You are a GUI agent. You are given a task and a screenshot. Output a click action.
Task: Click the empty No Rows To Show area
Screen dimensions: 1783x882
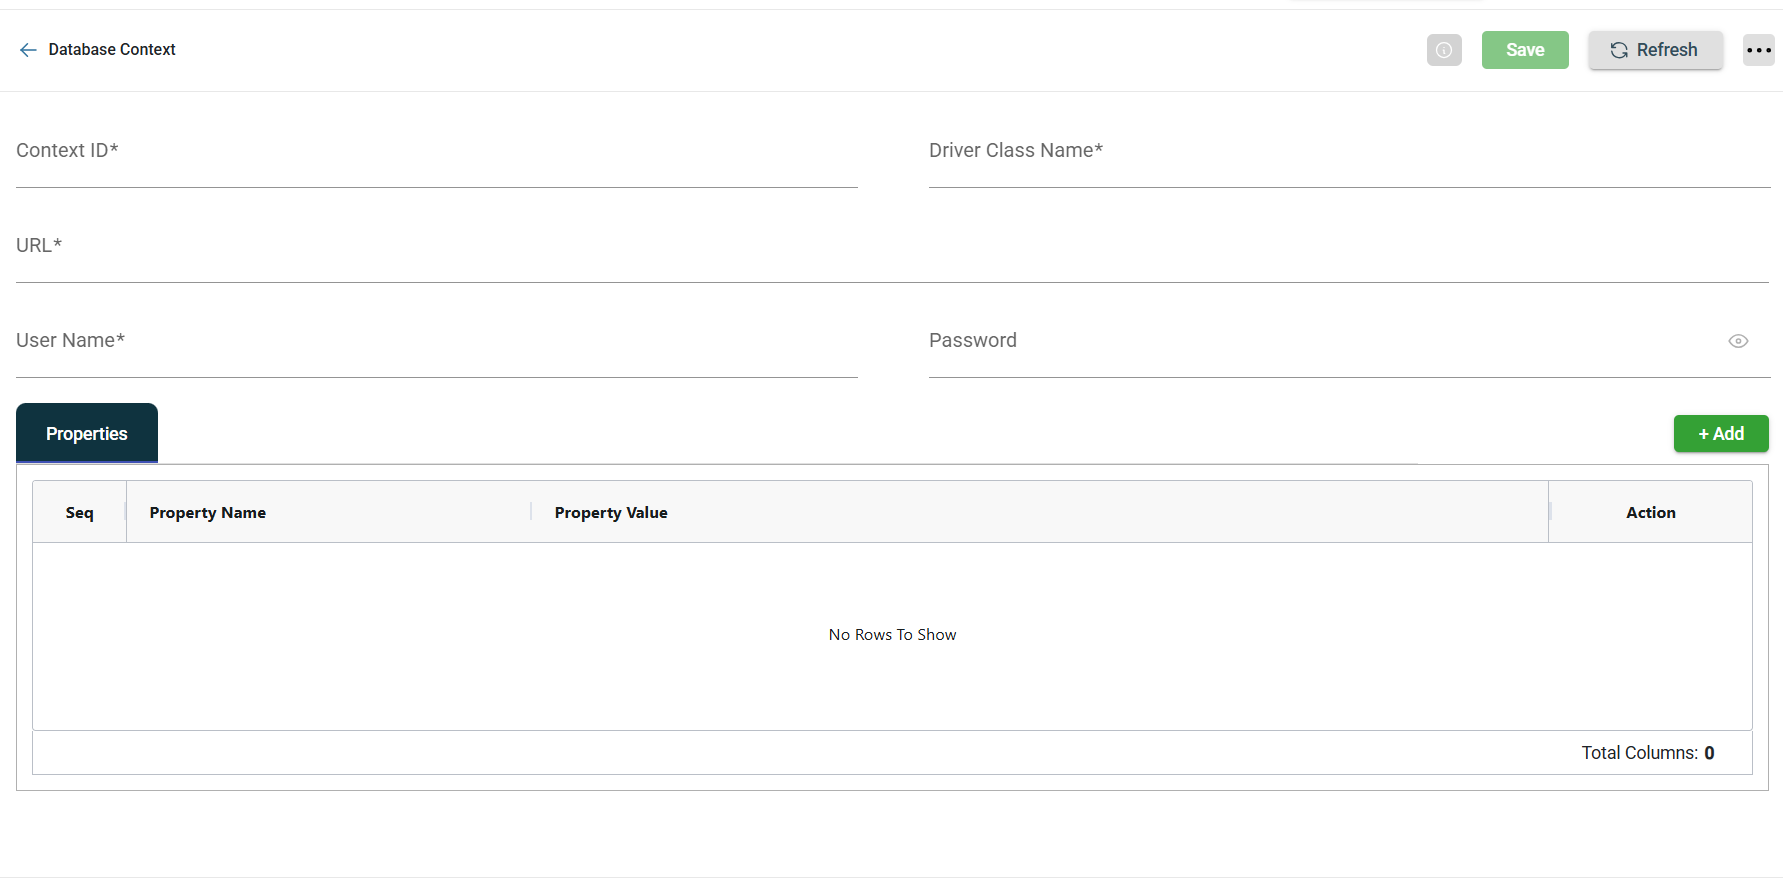(x=892, y=635)
